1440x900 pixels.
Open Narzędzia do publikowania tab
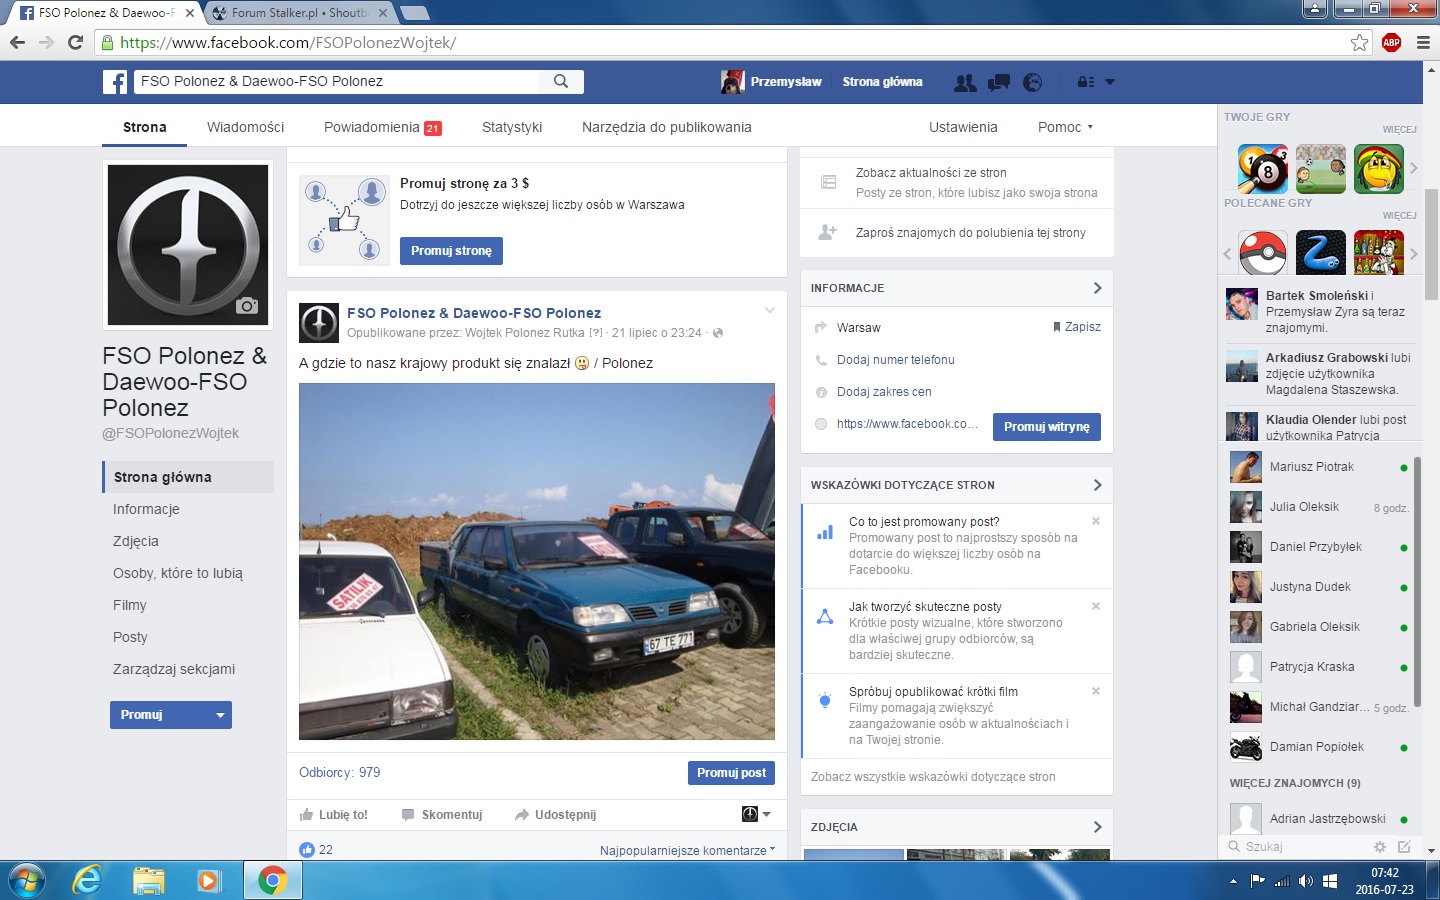[667, 127]
